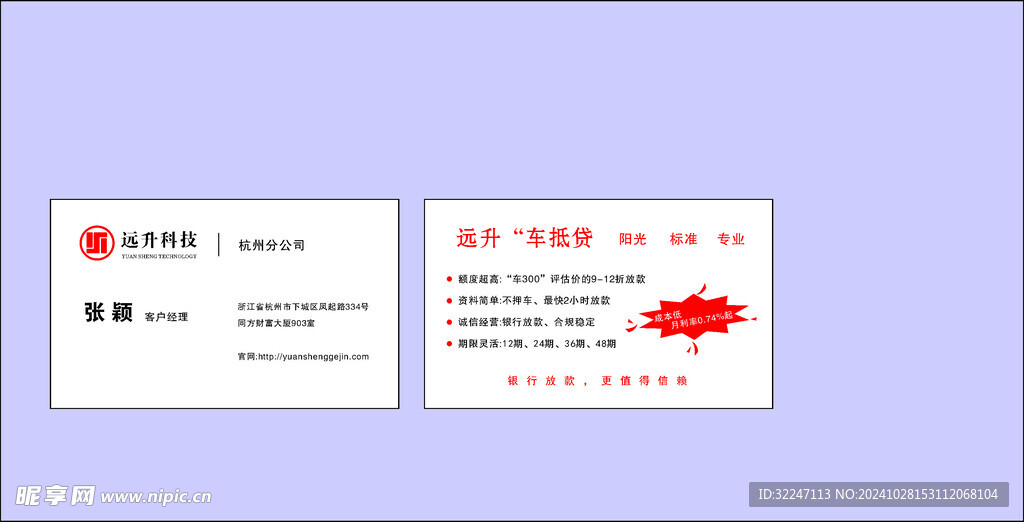Image resolution: width=1024 pixels, height=522 pixels.
Task: Select the 远升科技 company name text
Action: [159, 240]
